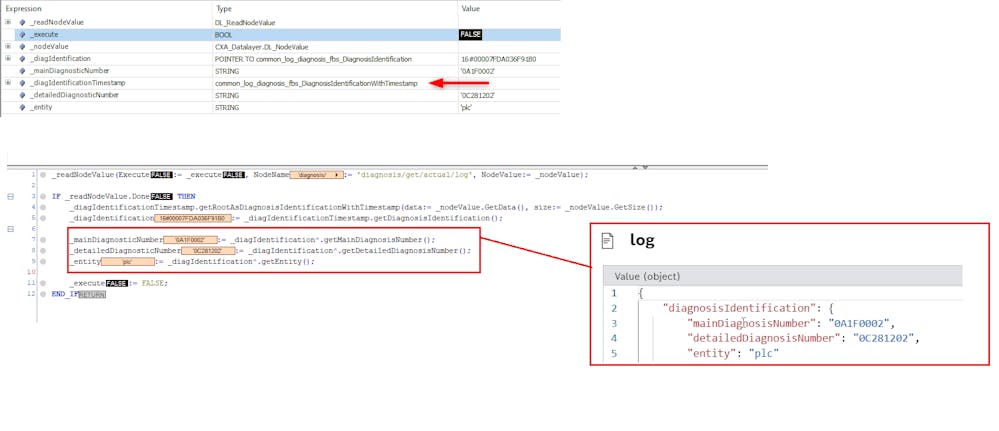Click the Expression column header

[x=24, y=8]
